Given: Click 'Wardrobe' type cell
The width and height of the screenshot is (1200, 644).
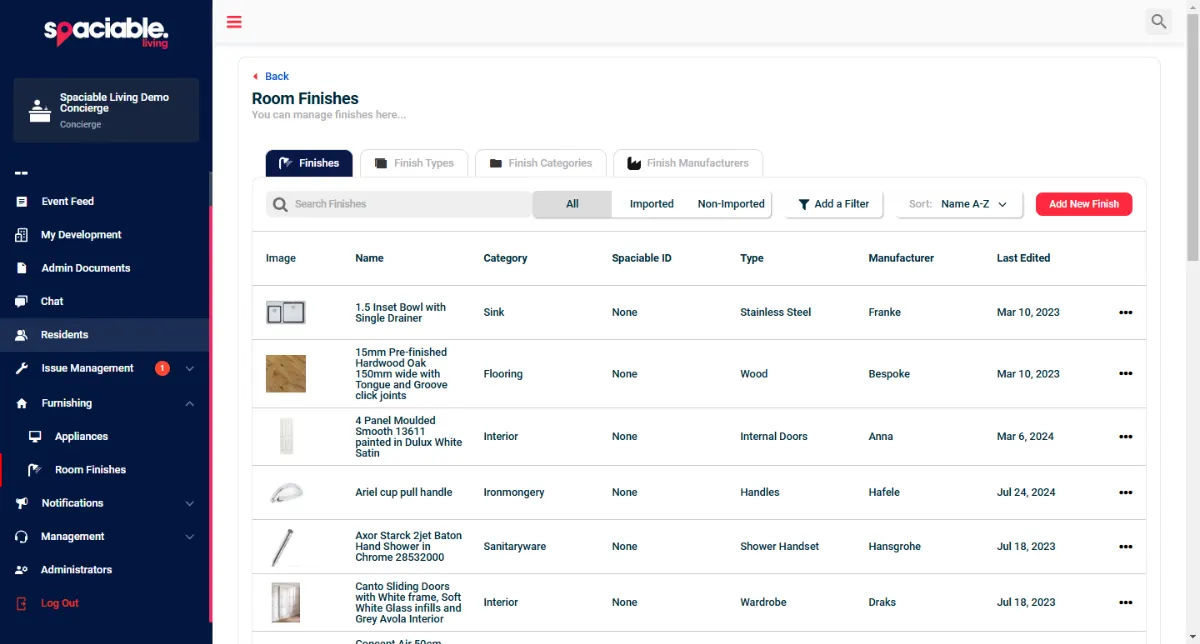Looking at the screenshot, I should 763,603.
